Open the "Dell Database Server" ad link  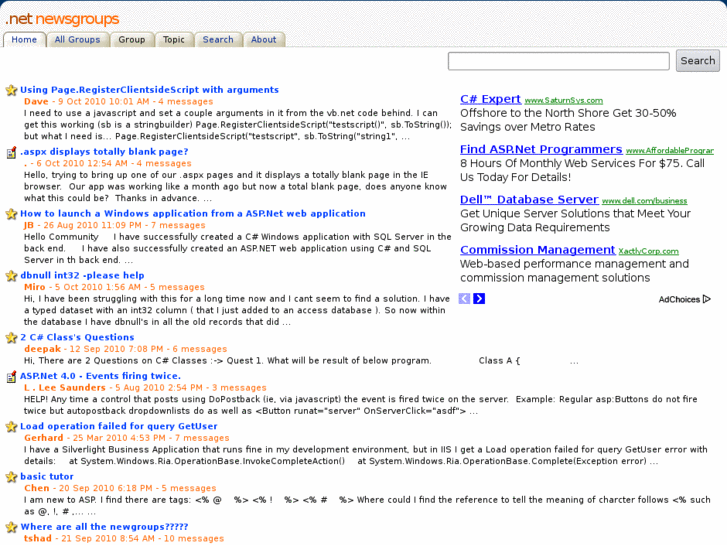(x=529, y=200)
